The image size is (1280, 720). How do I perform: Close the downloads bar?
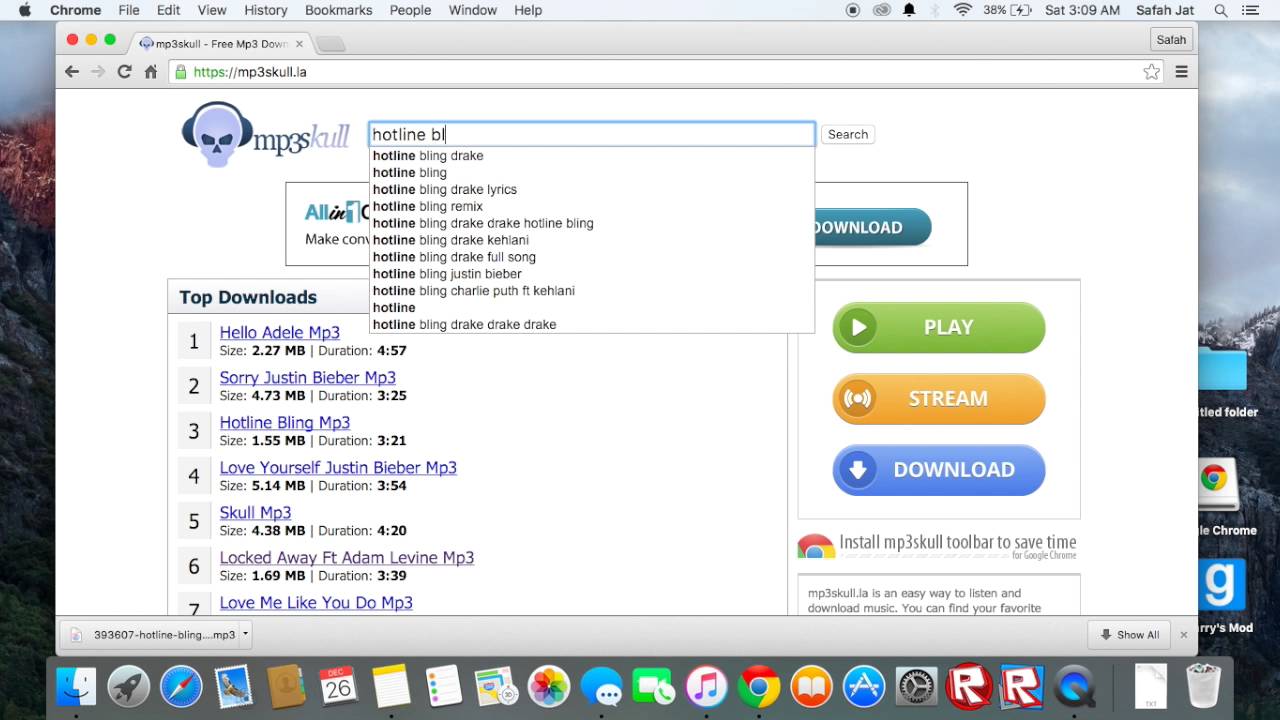click(x=1183, y=634)
